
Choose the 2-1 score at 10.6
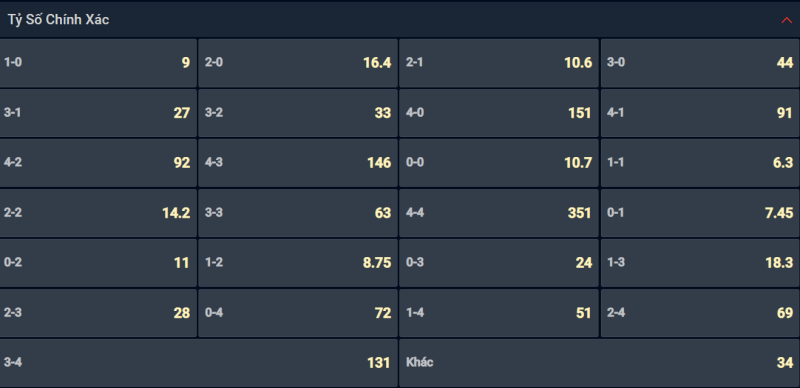tap(498, 63)
